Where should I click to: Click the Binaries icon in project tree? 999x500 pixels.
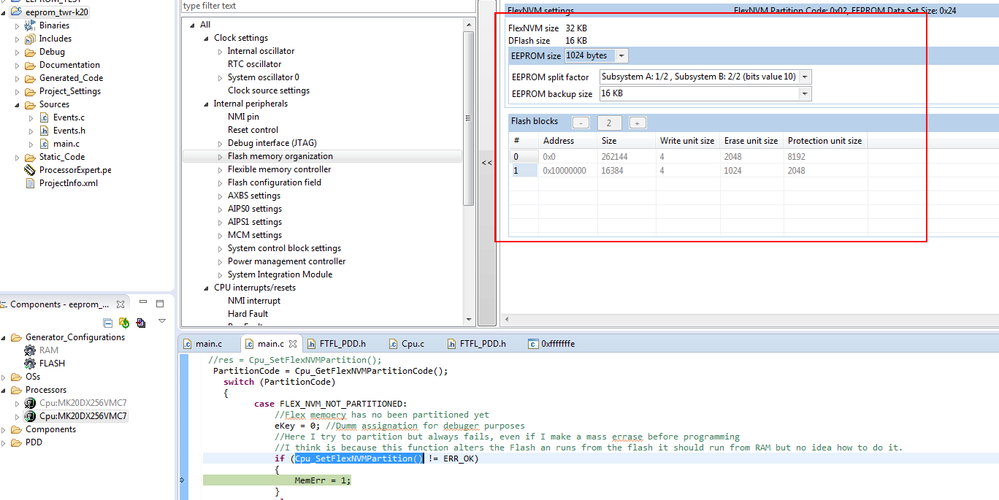point(29,25)
